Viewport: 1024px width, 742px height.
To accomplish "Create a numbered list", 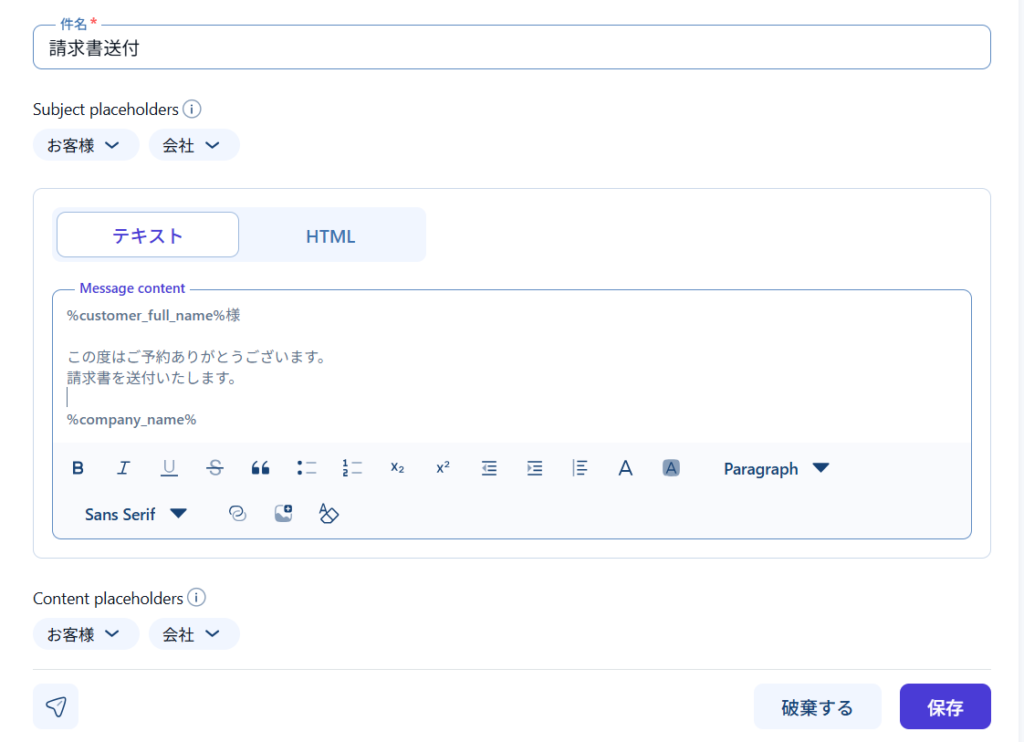I will [352, 468].
